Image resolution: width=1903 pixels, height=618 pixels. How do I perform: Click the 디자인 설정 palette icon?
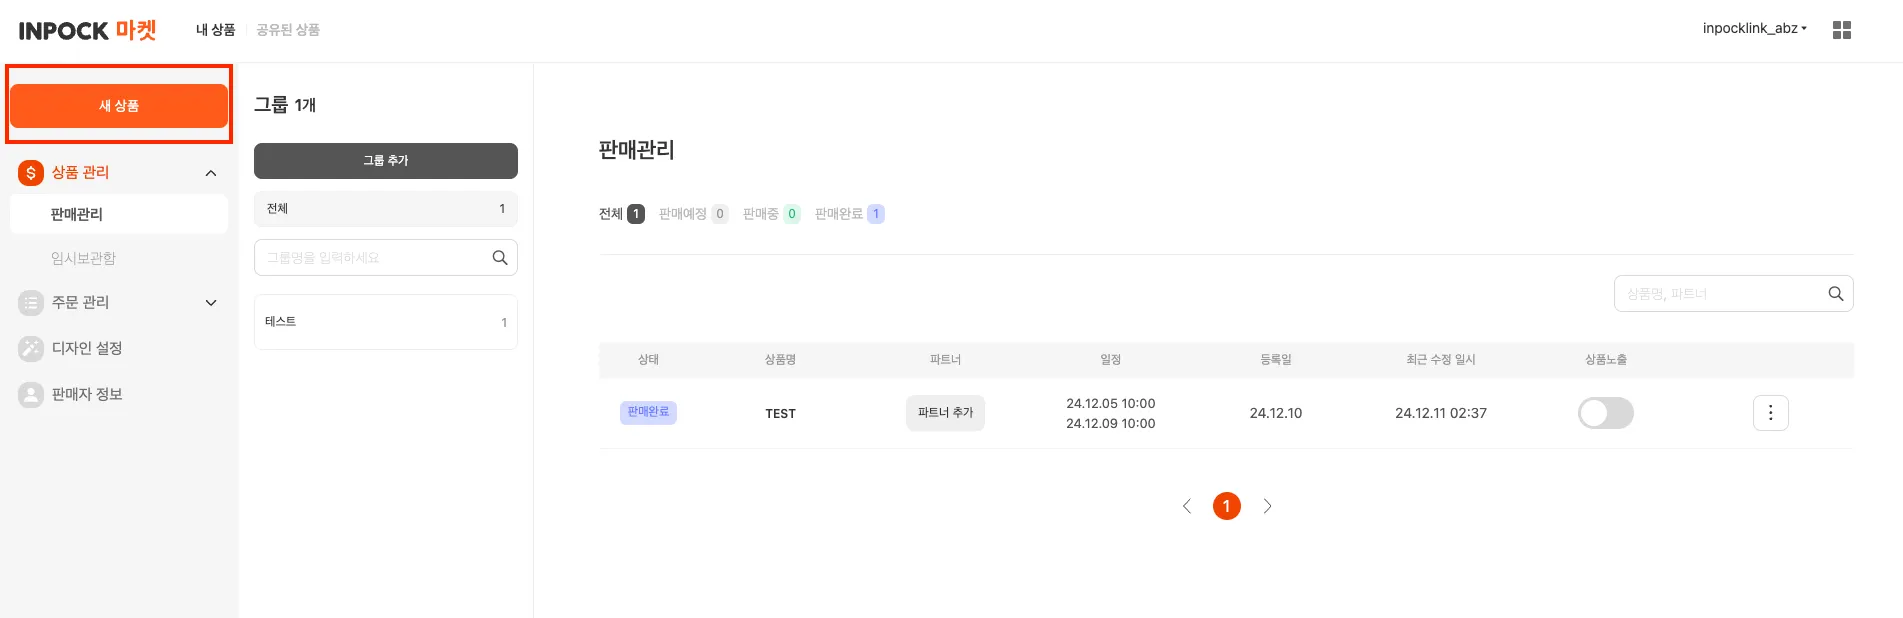pyautogui.click(x=31, y=348)
